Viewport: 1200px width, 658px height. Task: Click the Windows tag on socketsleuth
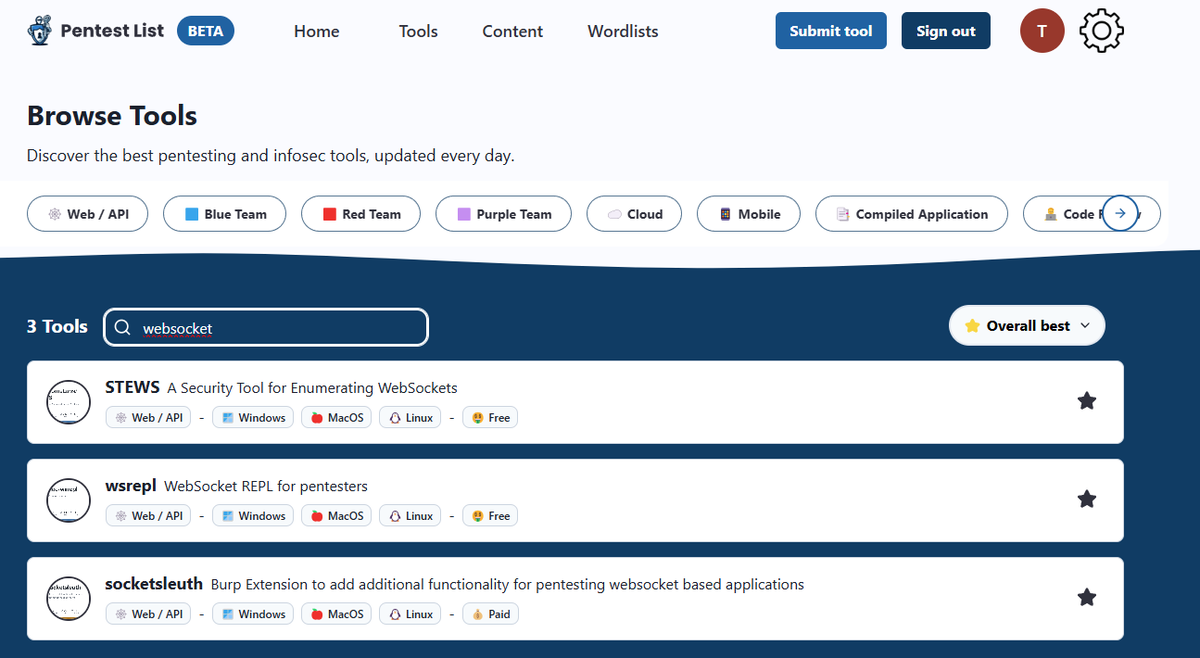pos(253,614)
